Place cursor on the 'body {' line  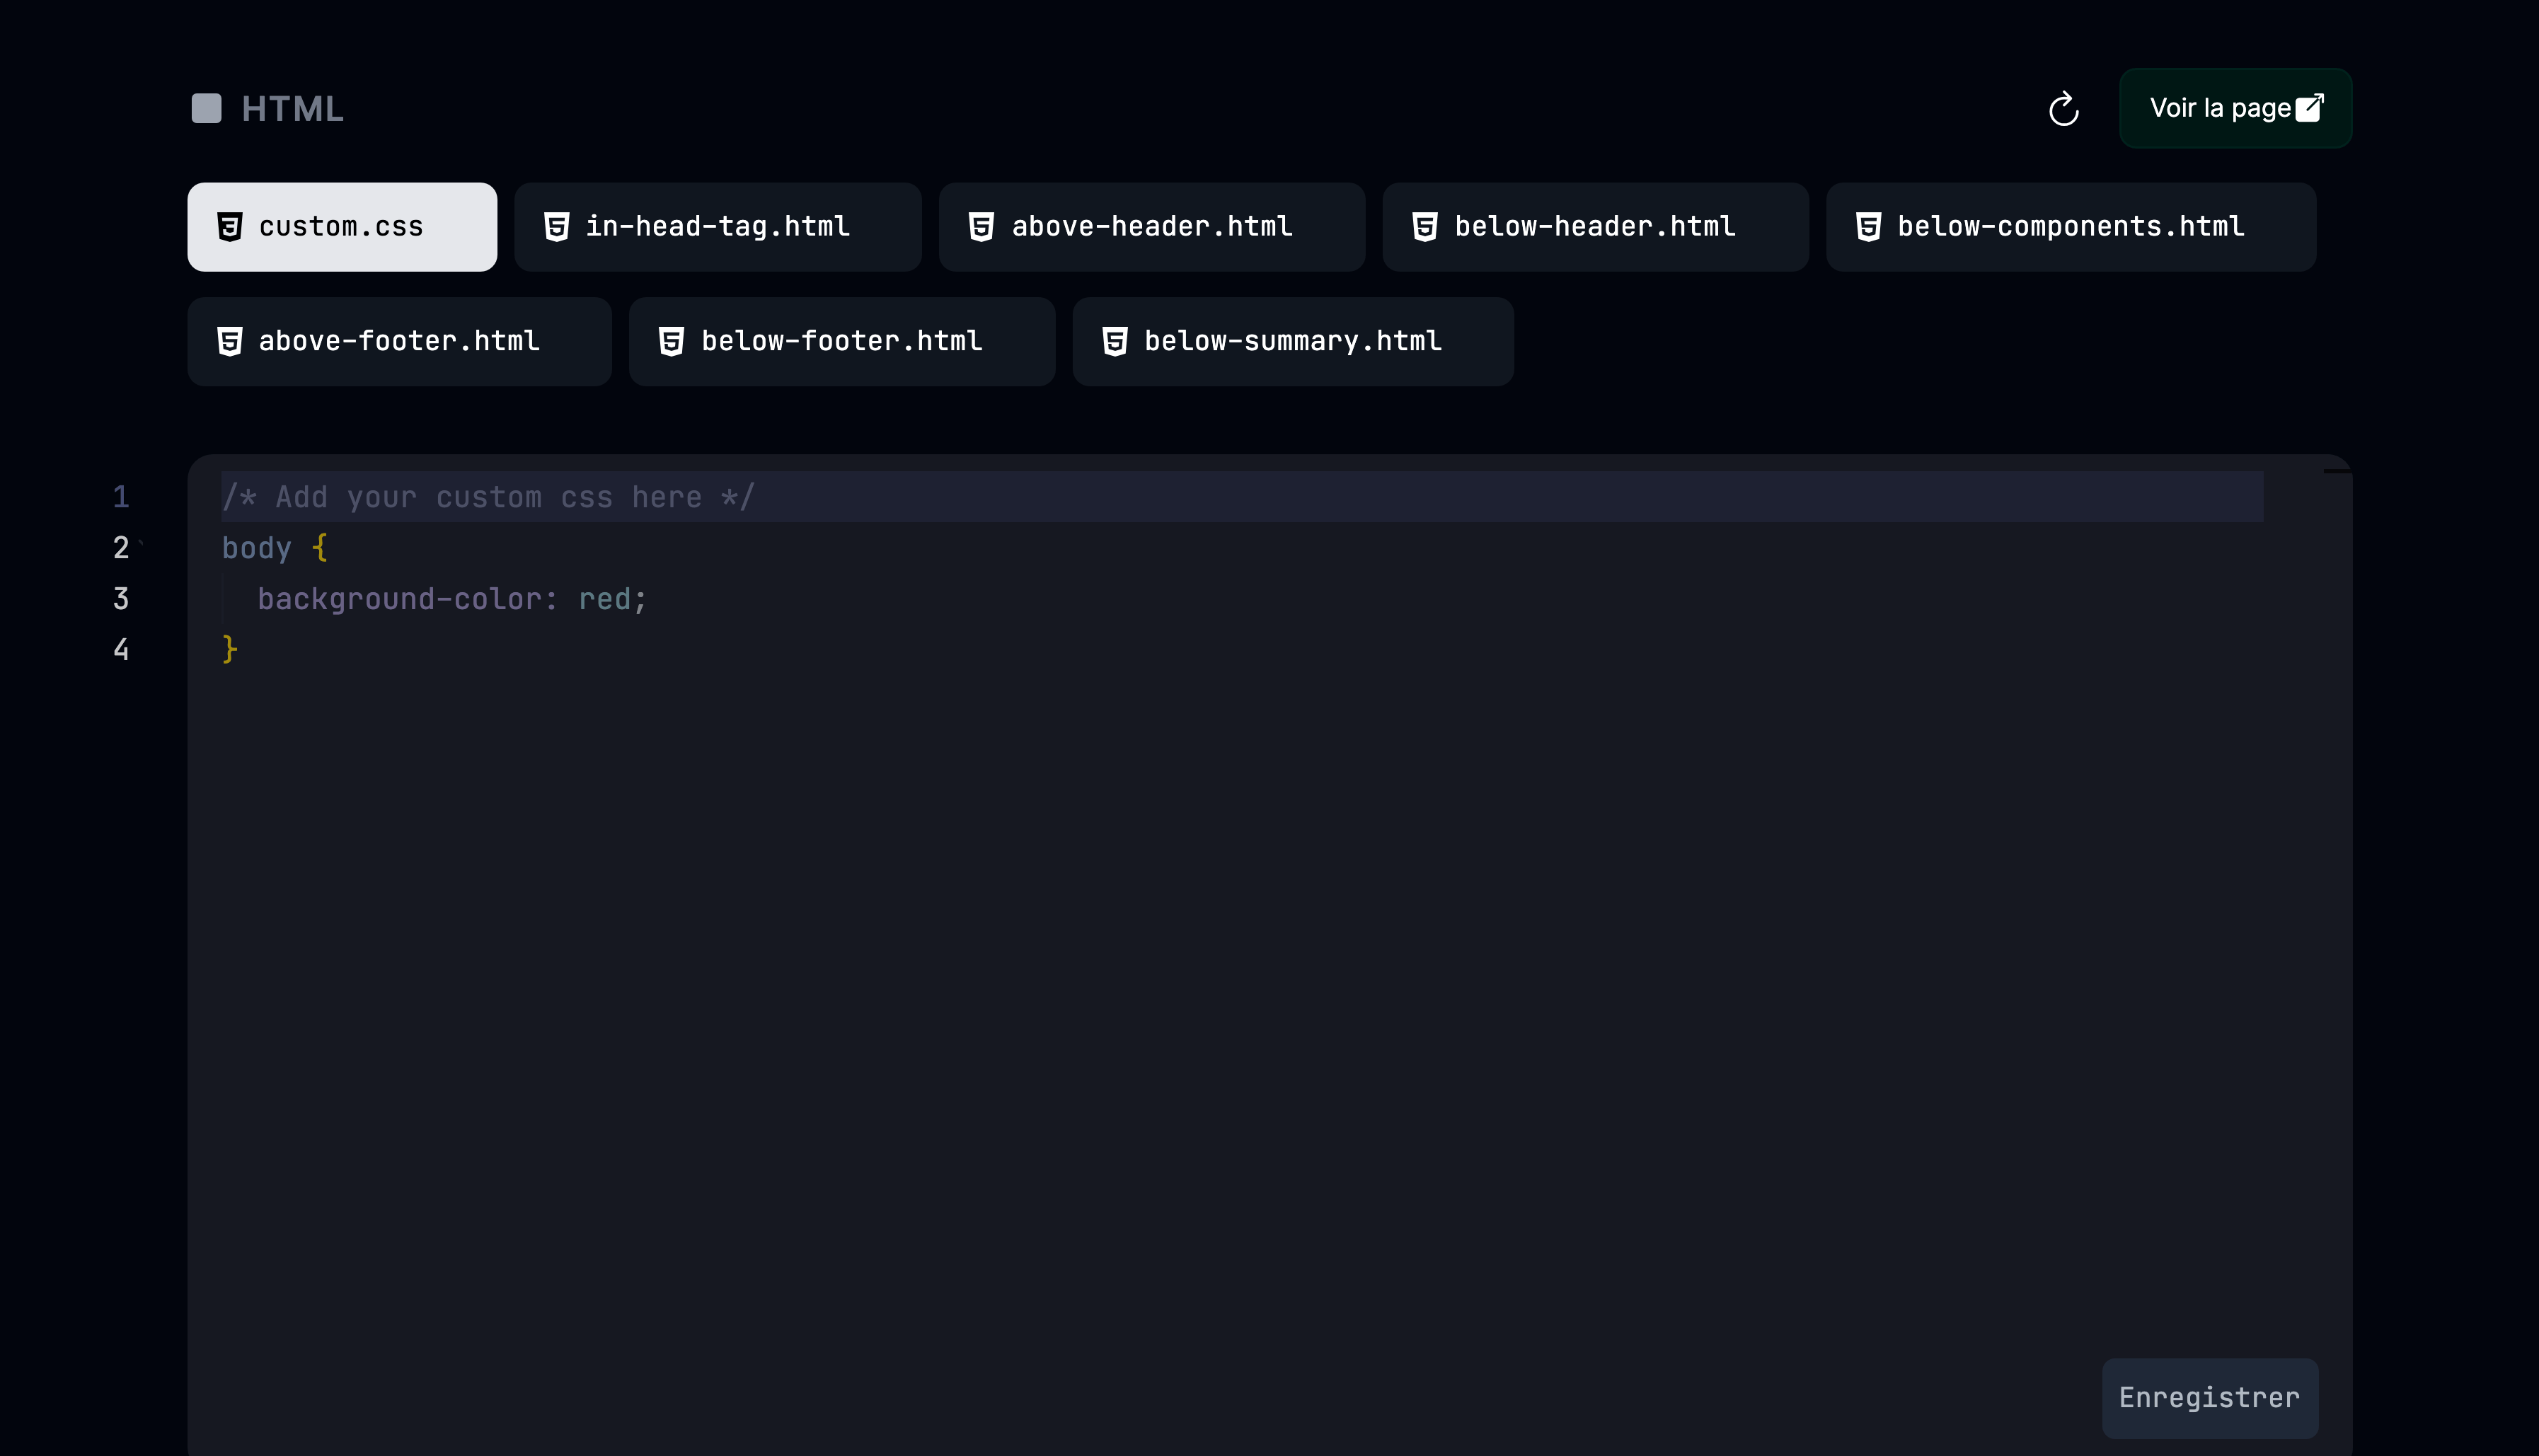(x=275, y=547)
